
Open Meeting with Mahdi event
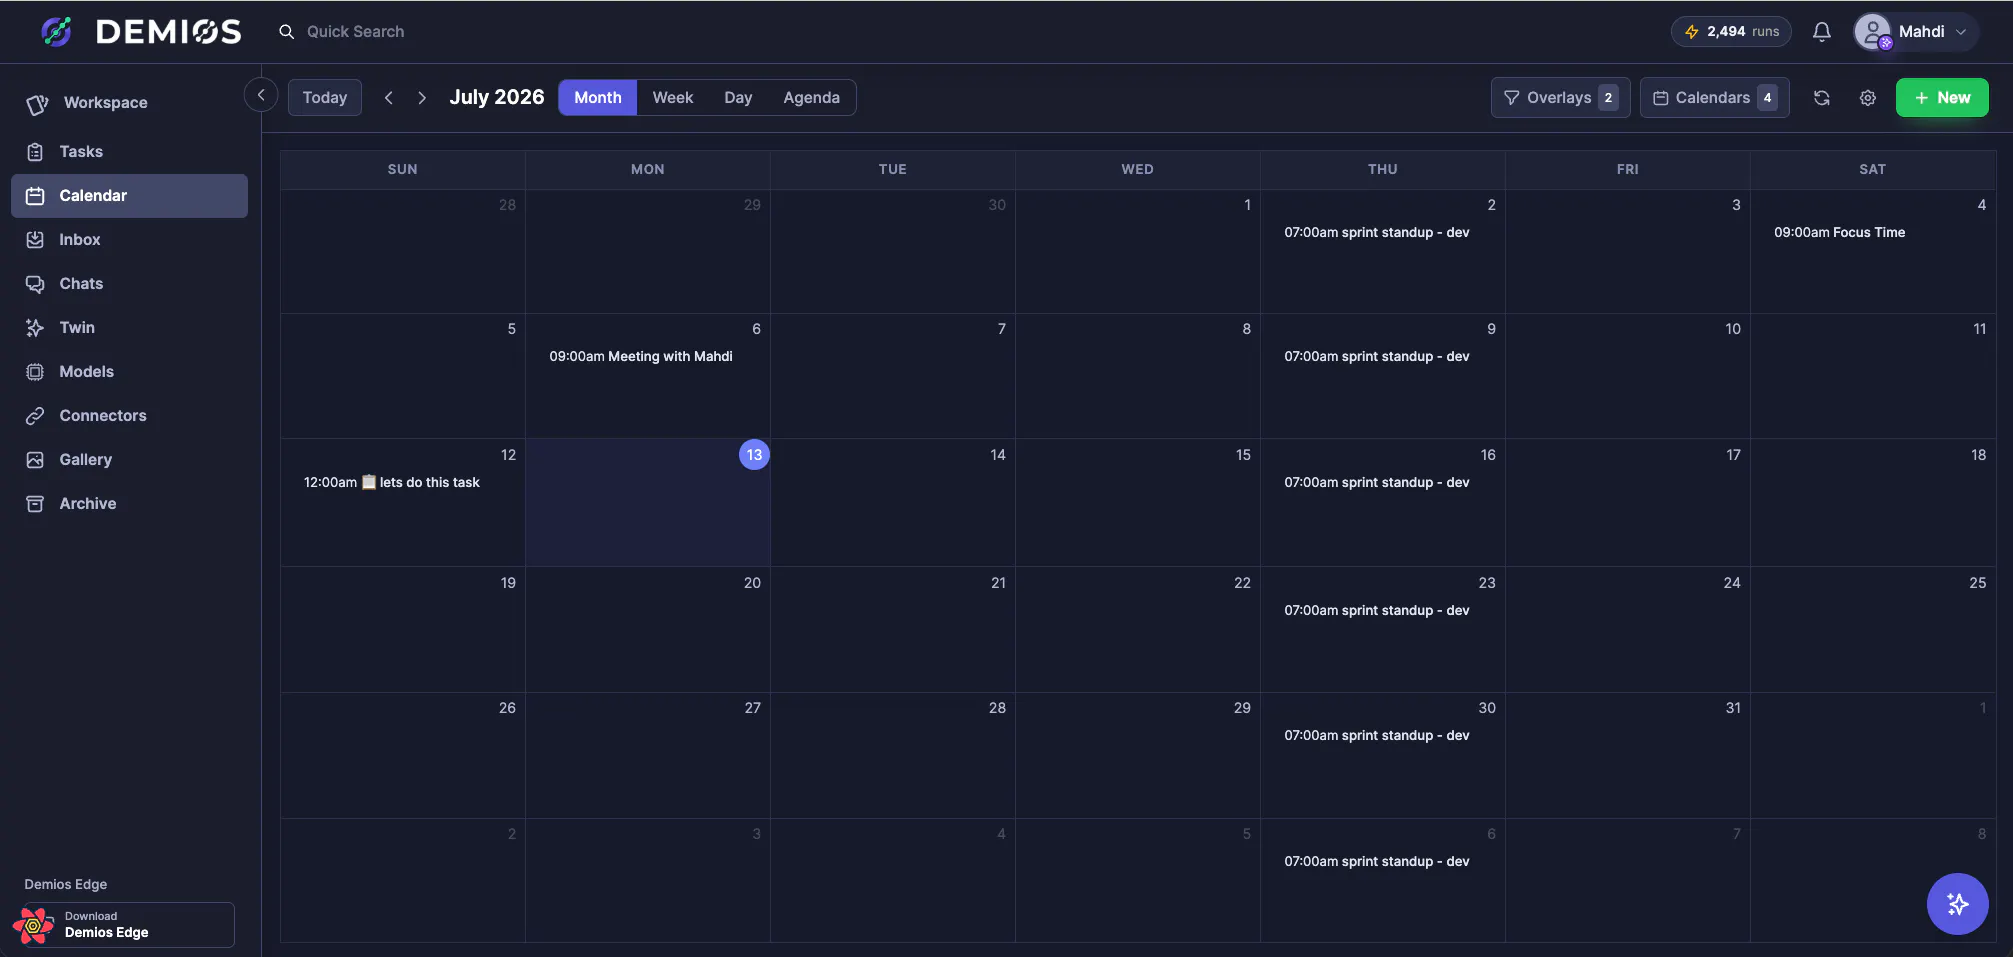[641, 357]
